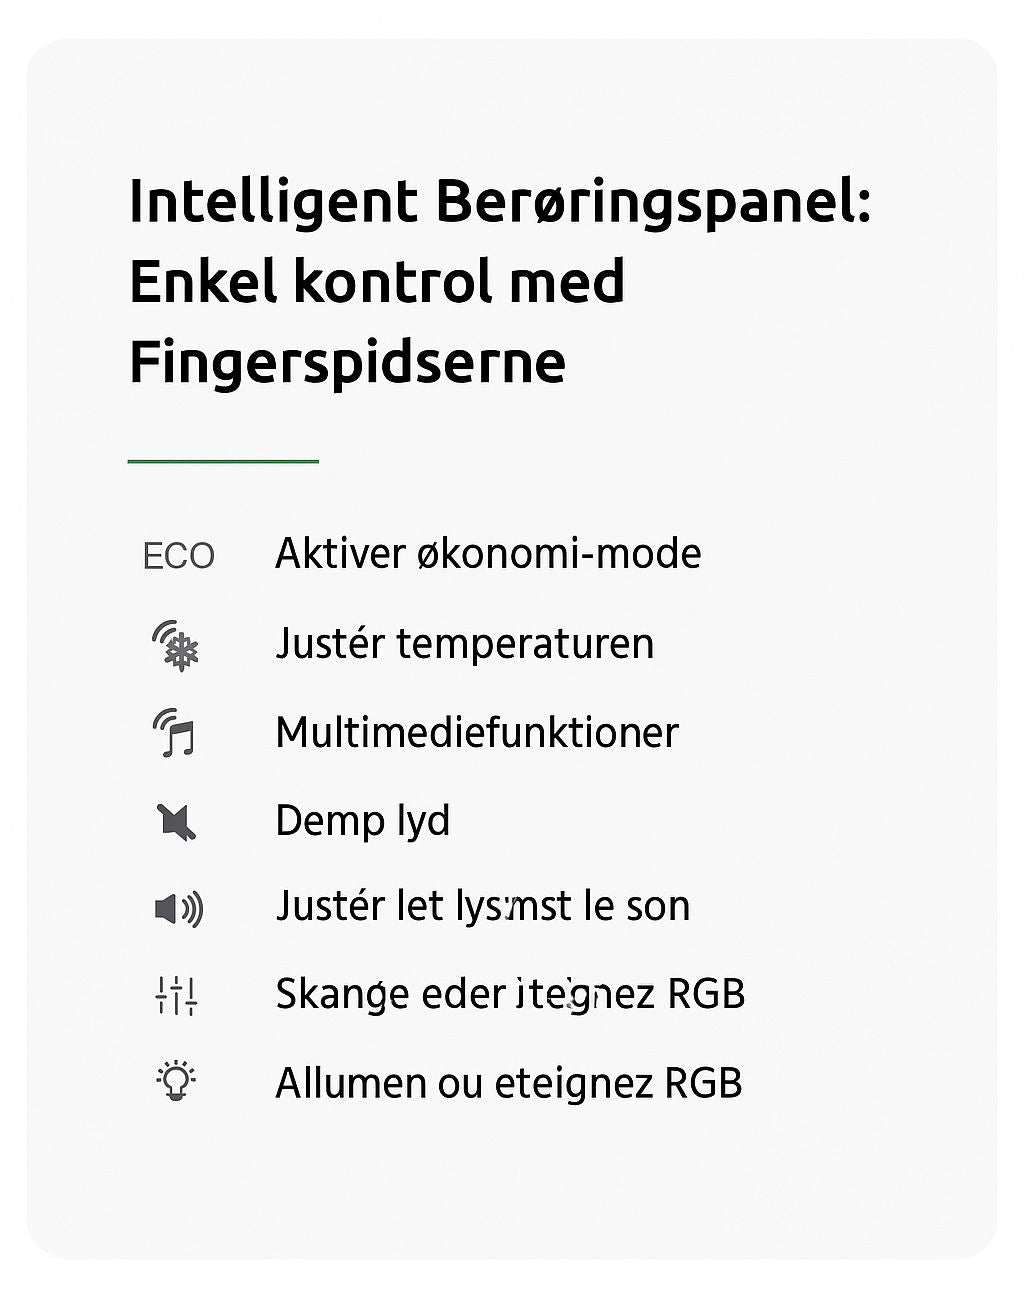Click the green divider line under heading

[x=223, y=461]
